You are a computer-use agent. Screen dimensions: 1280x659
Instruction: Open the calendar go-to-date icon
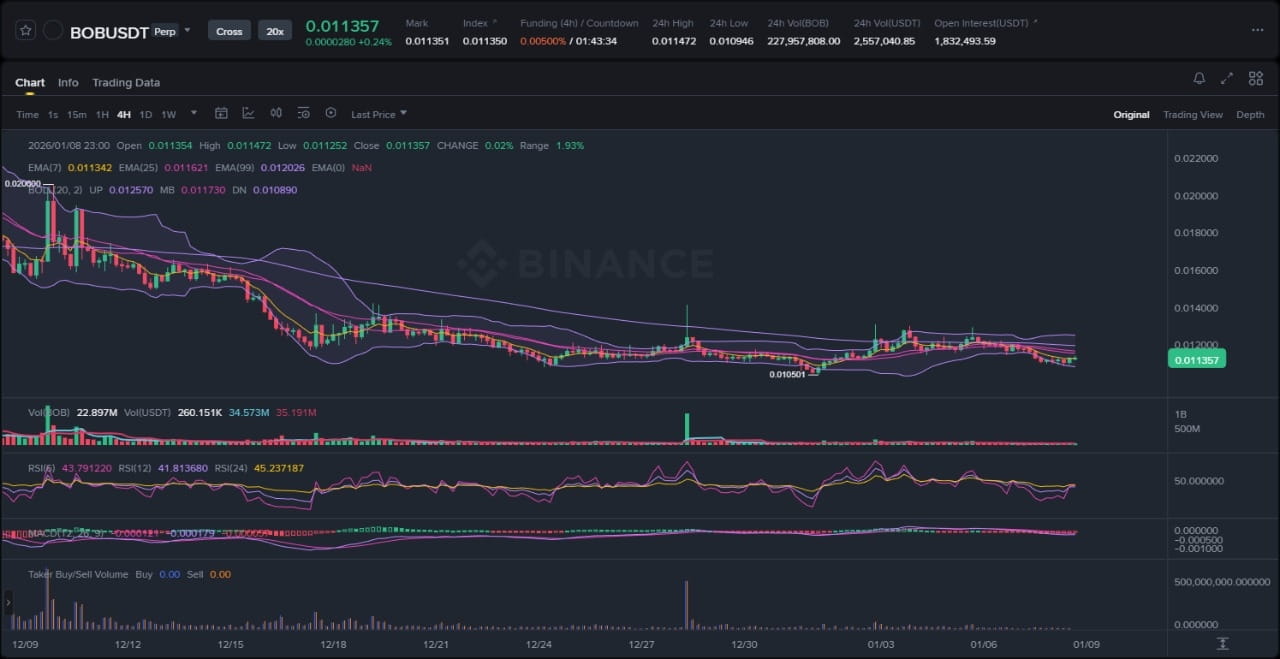click(222, 114)
